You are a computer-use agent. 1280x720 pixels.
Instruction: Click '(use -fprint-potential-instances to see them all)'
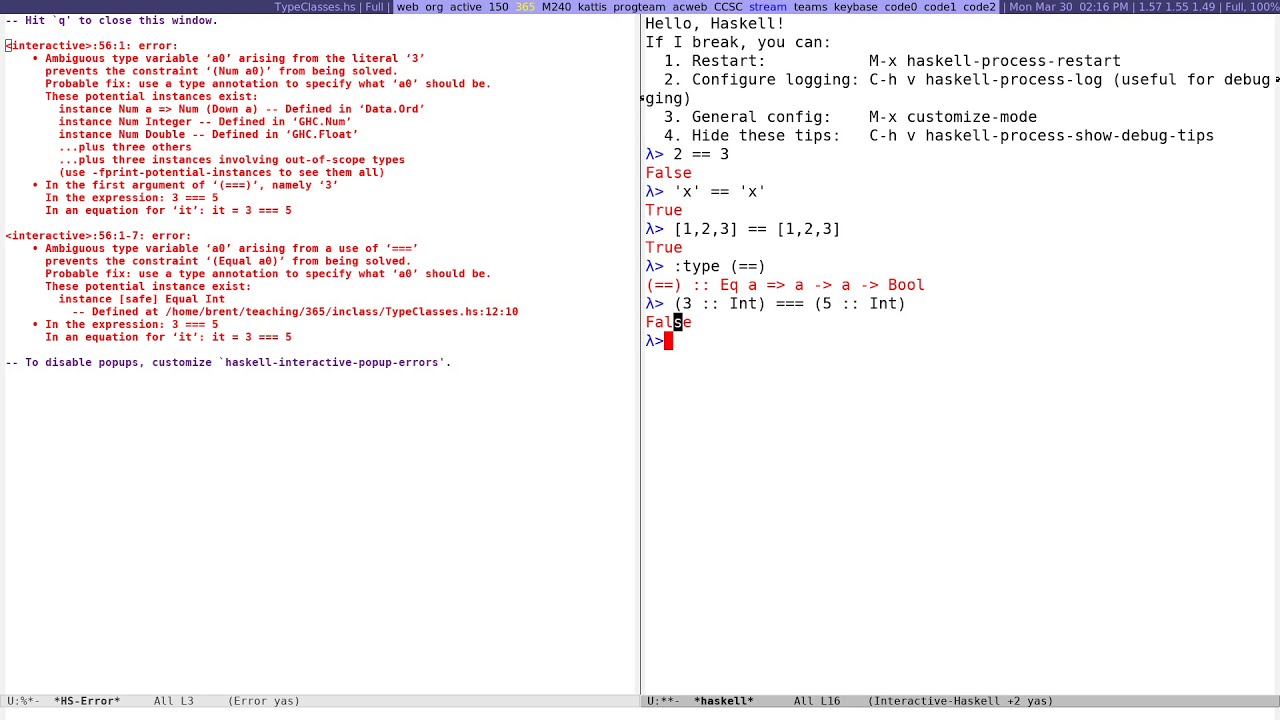click(x=221, y=172)
